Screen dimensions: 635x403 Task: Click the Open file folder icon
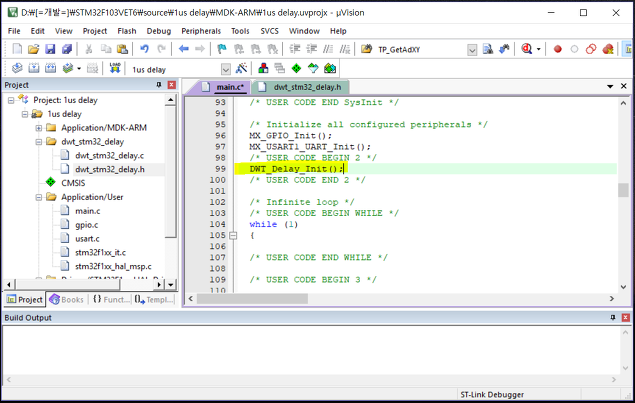[33, 49]
